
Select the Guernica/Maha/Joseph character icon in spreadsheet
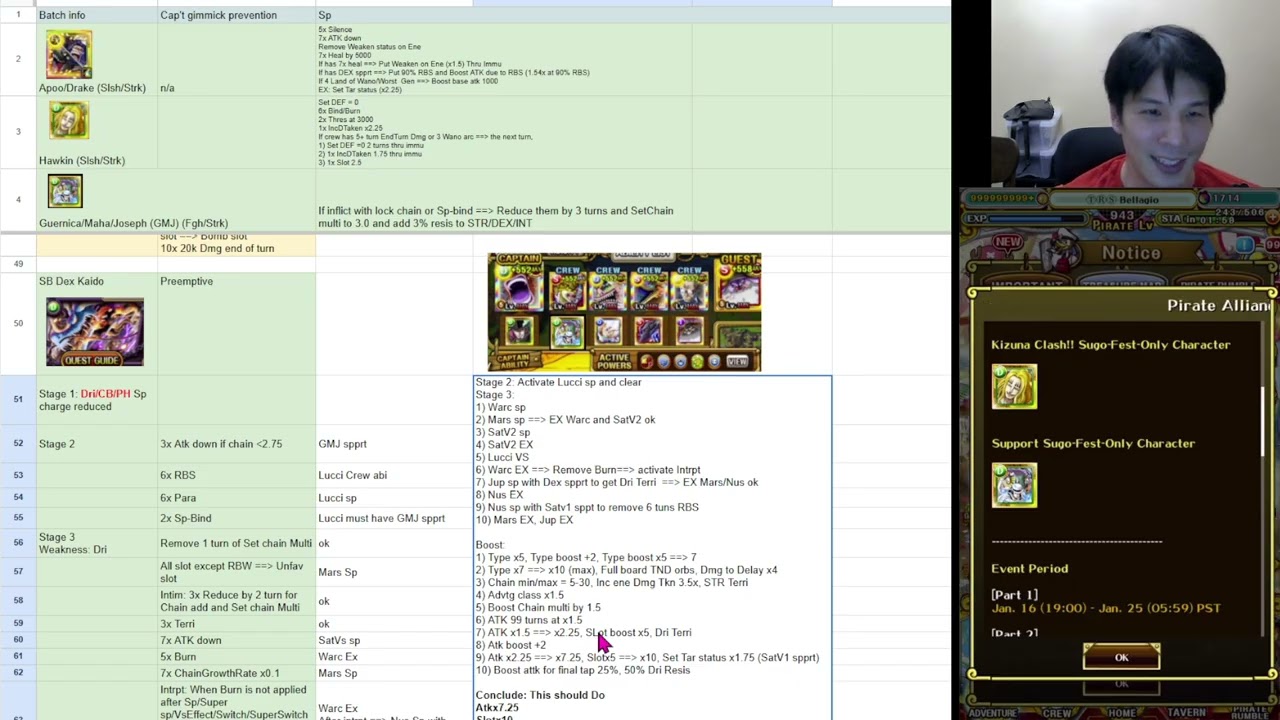[65, 191]
